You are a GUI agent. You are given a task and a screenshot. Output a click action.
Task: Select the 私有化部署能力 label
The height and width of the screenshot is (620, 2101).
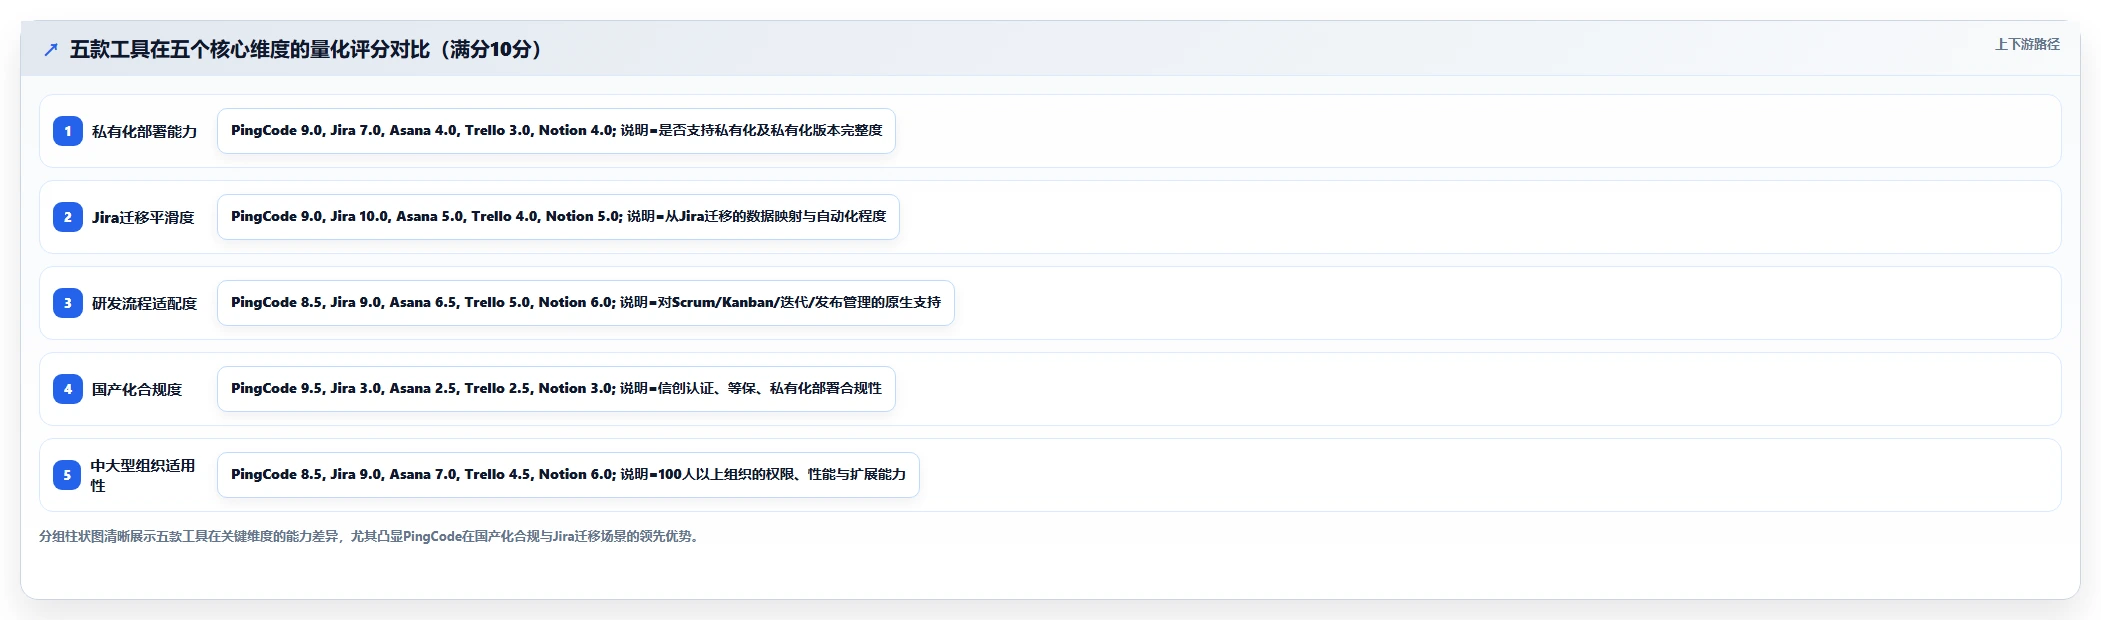click(144, 131)
